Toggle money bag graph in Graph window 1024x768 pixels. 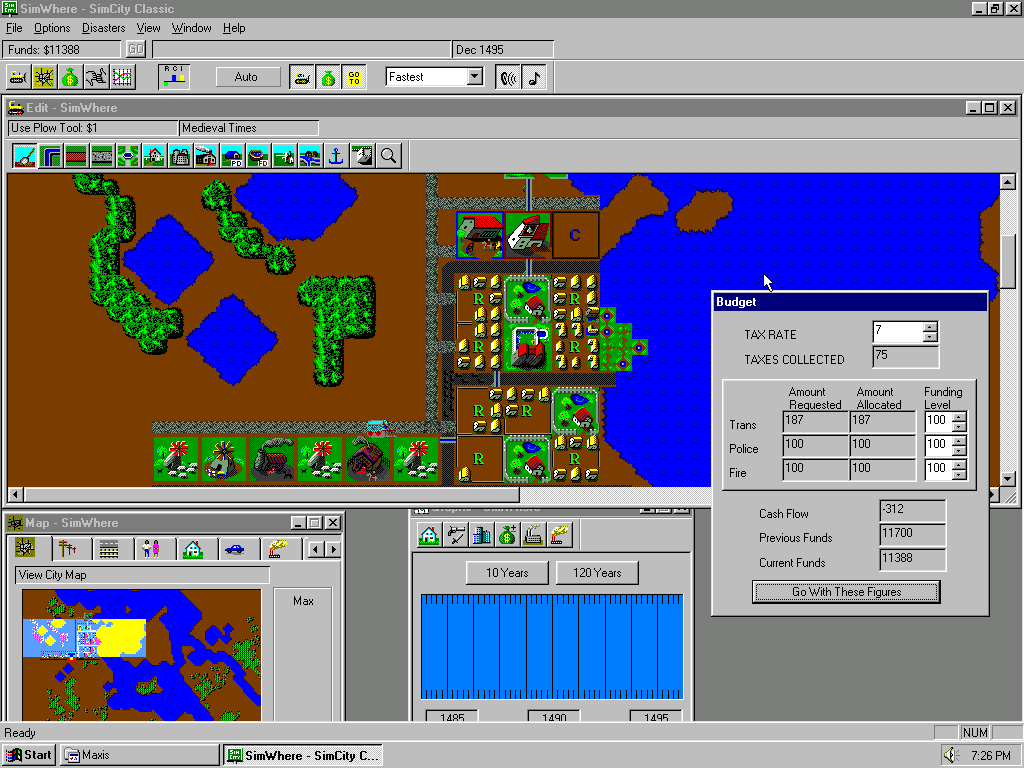point(507,536)
